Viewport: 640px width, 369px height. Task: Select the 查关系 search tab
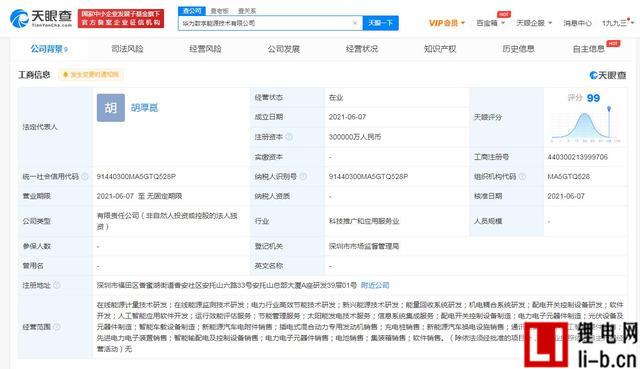pyautogui.click(x=247, y=11)
